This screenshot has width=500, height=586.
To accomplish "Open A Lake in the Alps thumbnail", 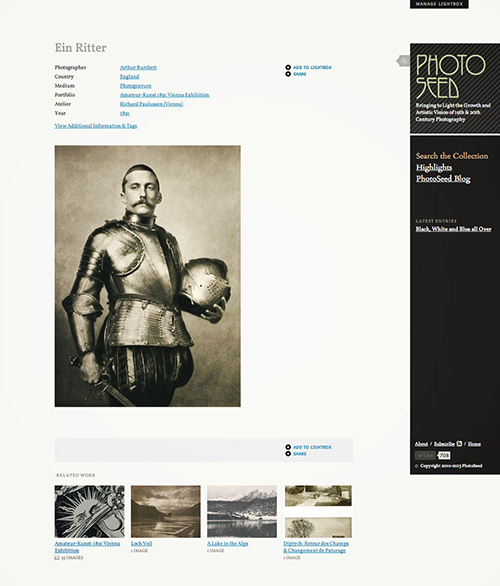I will (x=242, y=511).
